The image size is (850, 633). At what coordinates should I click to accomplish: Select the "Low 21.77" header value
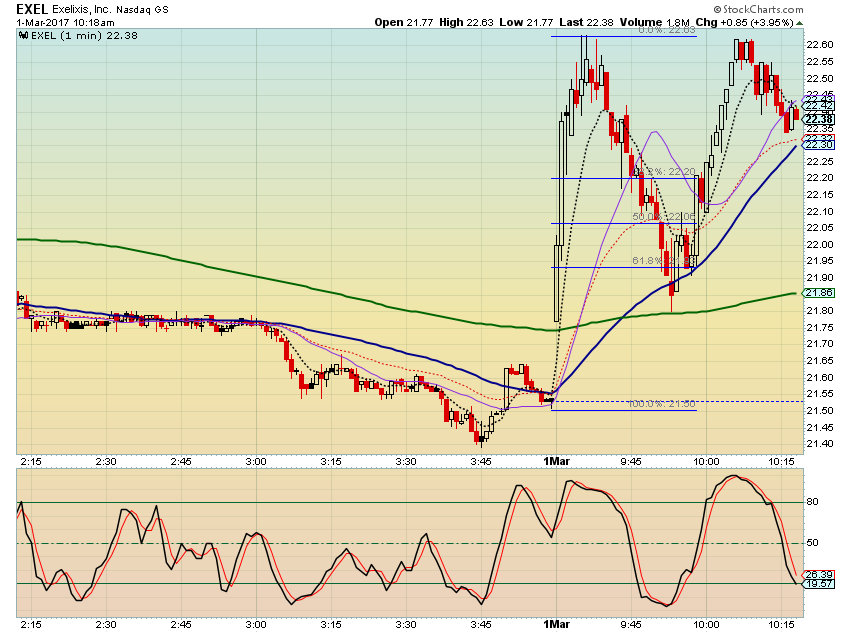pyautogui.click(x=526, y=23)
